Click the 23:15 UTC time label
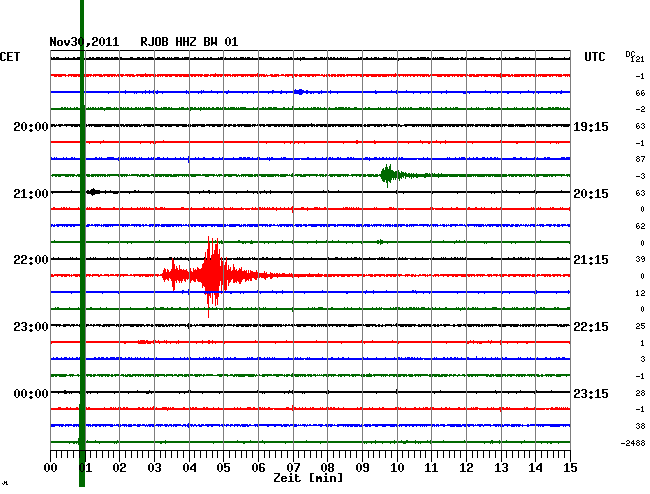 point(591,394)
